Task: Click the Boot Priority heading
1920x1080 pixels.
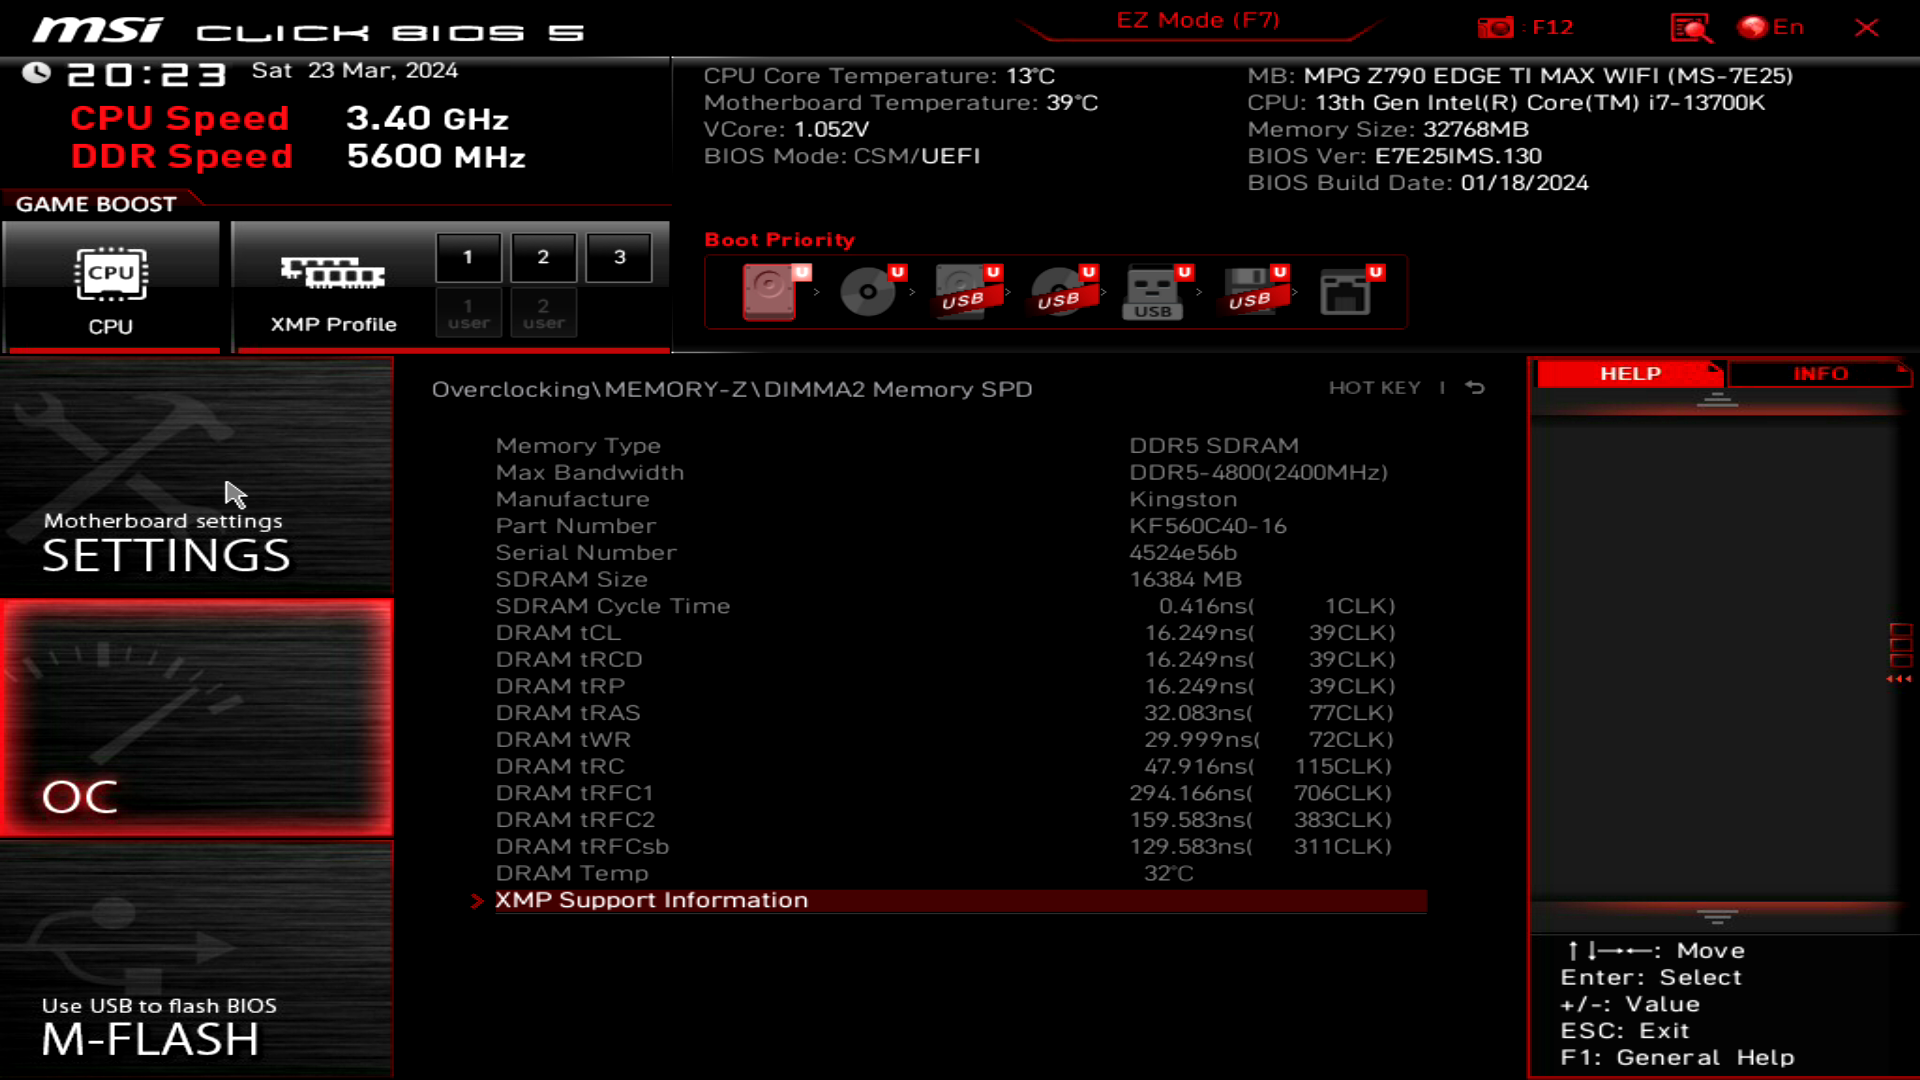Action: tap(780, 240)
